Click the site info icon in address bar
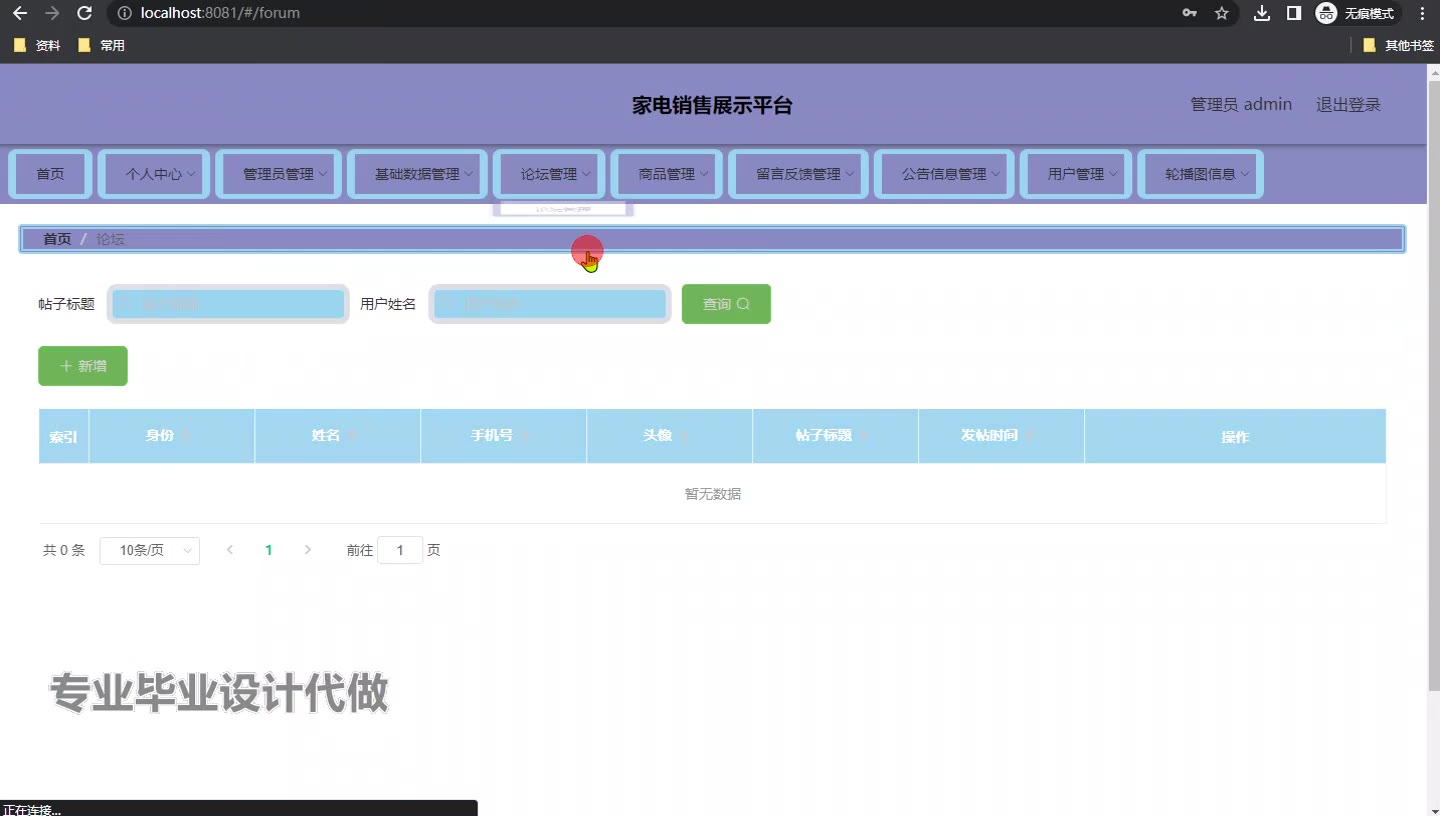The height and width of the screenshot is (816, 1440). [124, 13]
